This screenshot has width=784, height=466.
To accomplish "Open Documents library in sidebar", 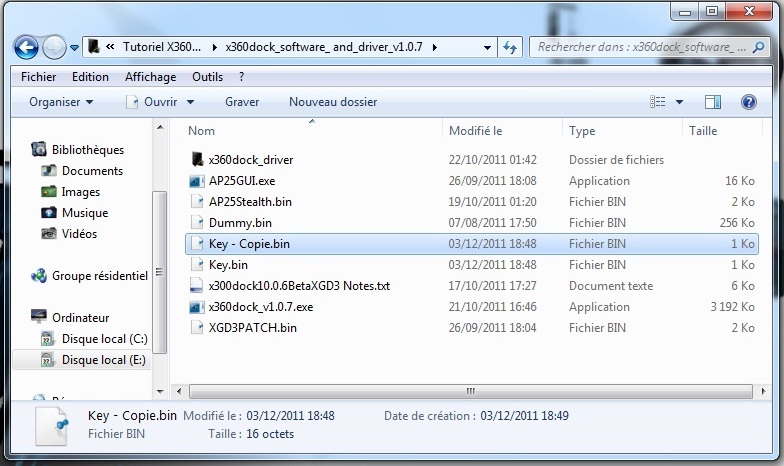I will click(92, 171).
